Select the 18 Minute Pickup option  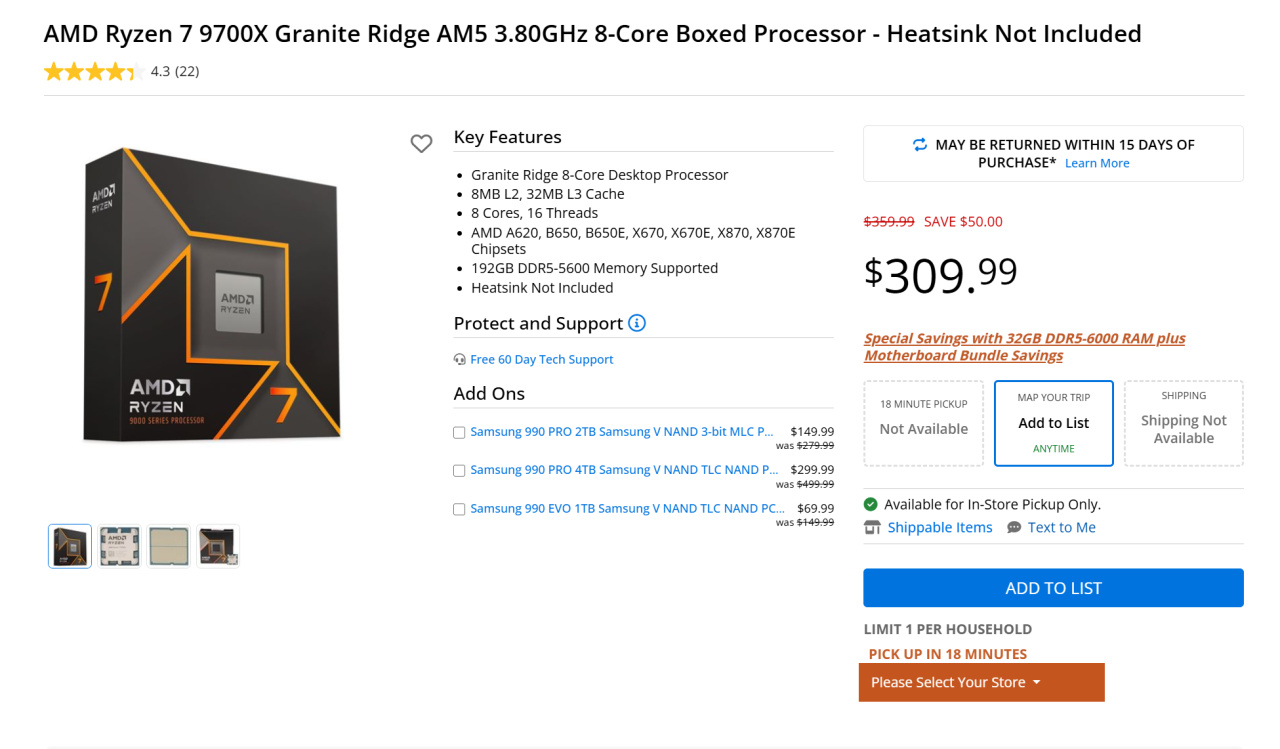pos(923,423)
